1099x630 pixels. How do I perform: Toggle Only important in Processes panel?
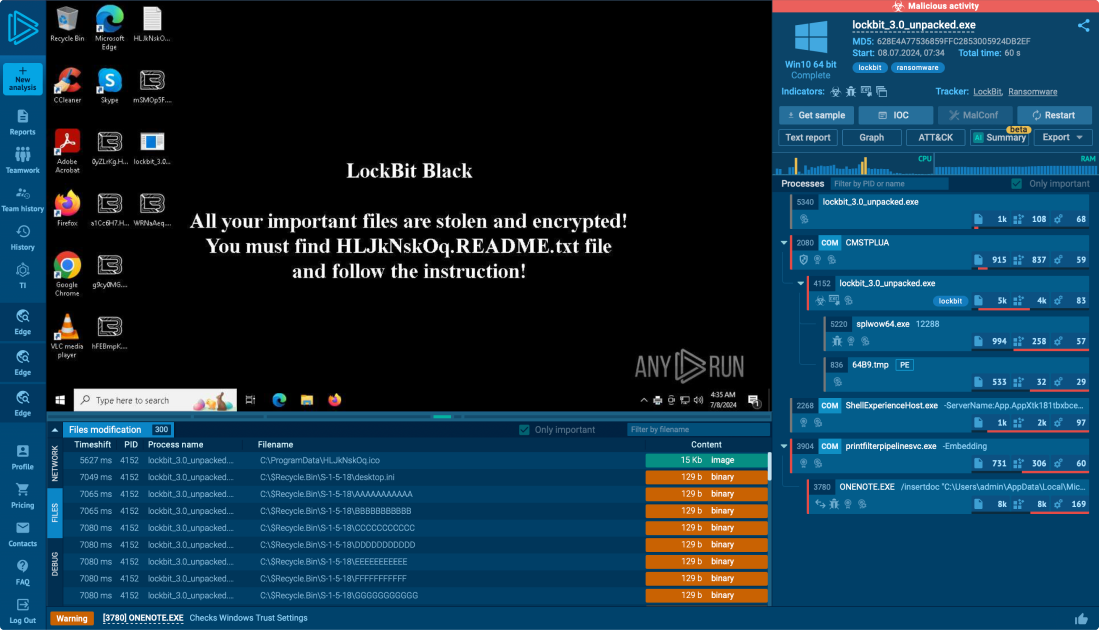click(1016, 184)
